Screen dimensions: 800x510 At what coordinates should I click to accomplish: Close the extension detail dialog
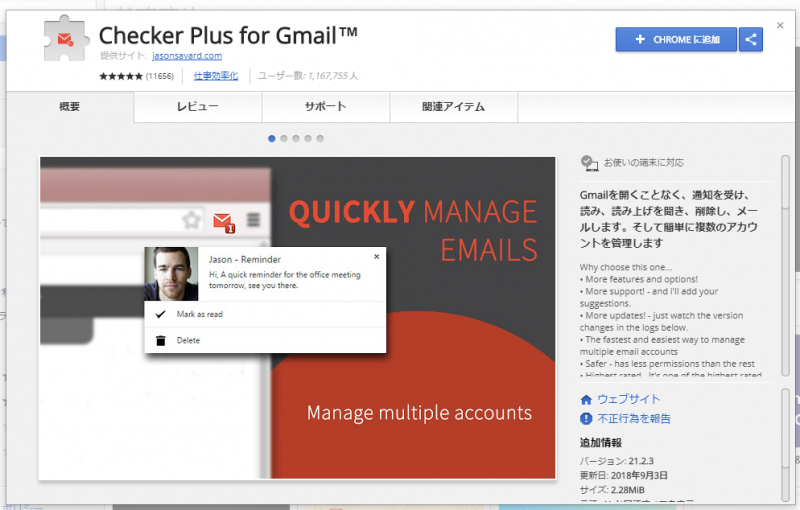[780, 25]
